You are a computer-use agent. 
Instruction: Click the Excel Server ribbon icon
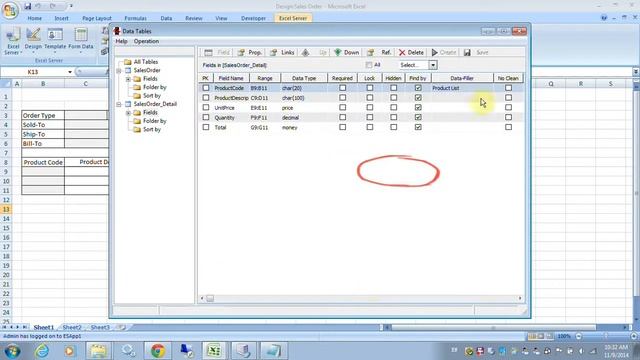pyautogui.click(x=13, y=41)
